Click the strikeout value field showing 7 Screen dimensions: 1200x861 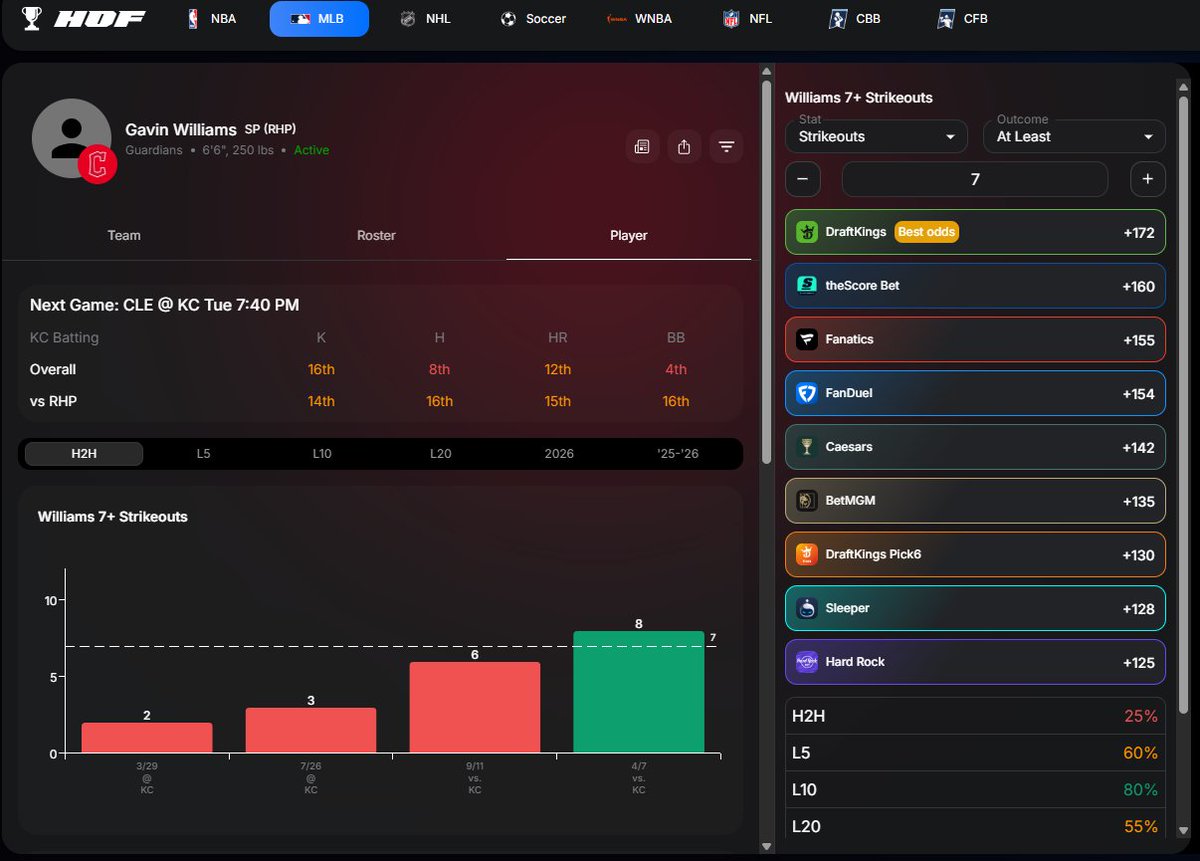(975, 179)
